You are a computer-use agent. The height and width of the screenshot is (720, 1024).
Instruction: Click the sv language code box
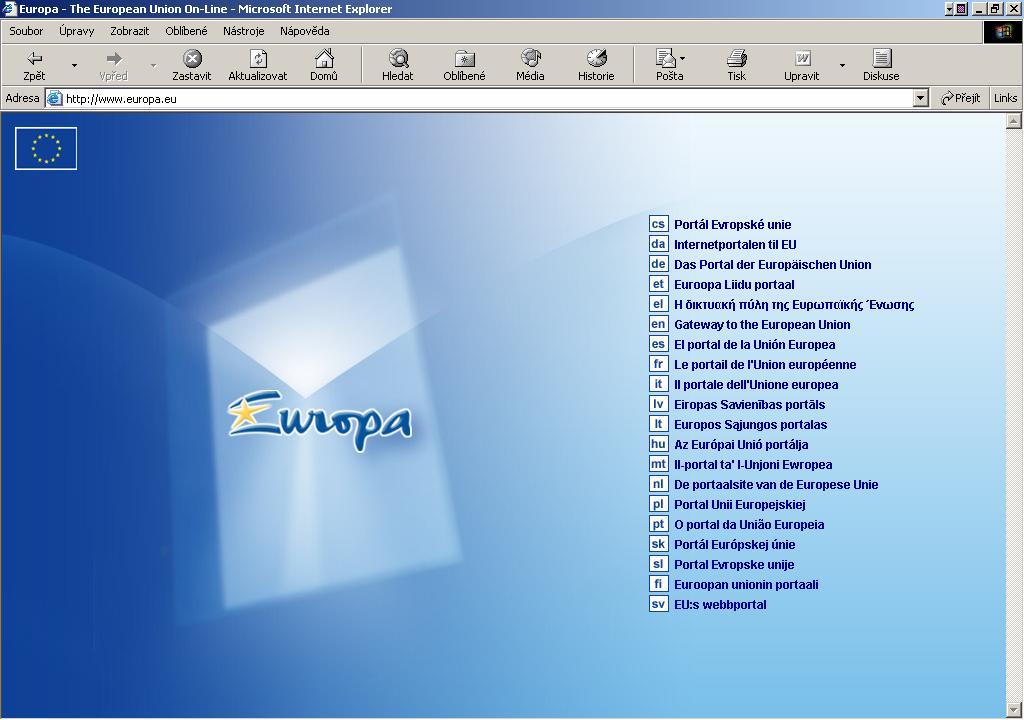coord(658,604)
